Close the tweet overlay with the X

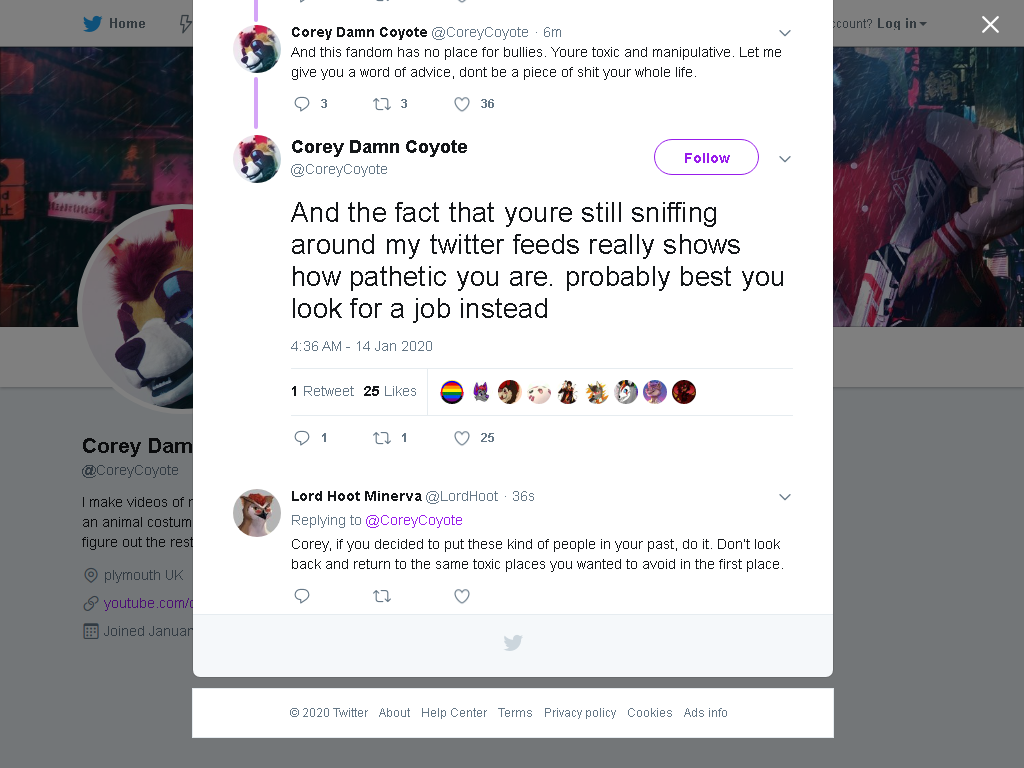pyautogui.click(x=990, y=24)
